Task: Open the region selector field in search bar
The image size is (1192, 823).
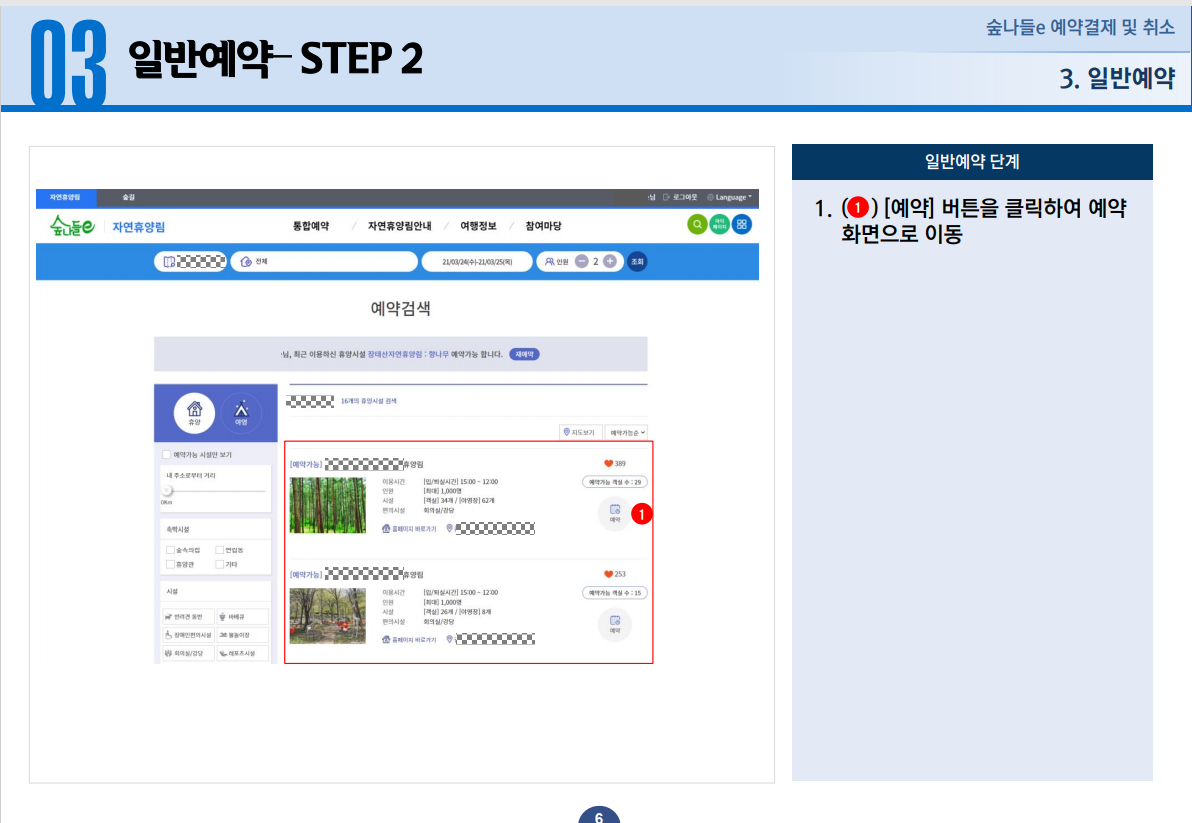Action: tap(190, 261)
